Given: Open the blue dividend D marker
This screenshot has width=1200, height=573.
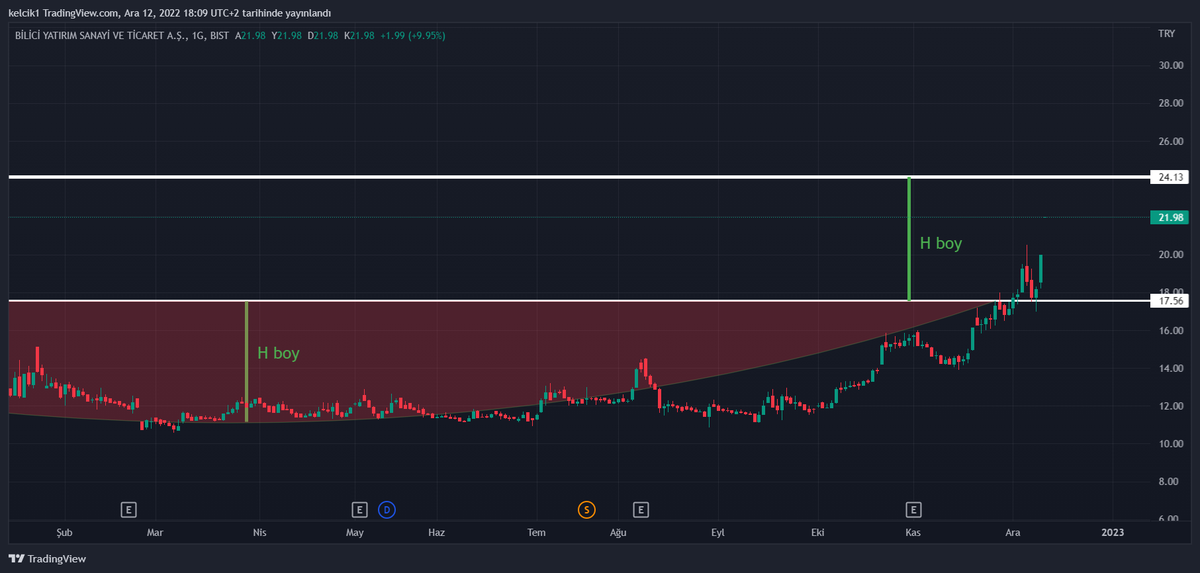Looking at the screenshot, I should [386, 510].
